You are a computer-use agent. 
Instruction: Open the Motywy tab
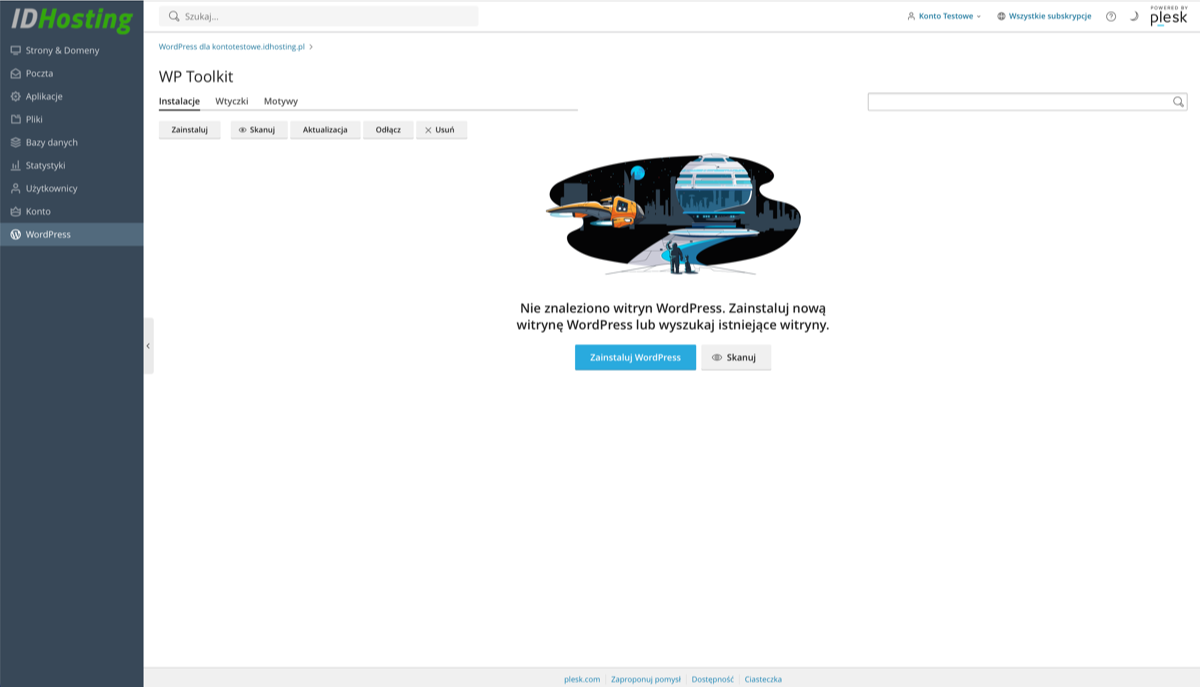point(280,101)
